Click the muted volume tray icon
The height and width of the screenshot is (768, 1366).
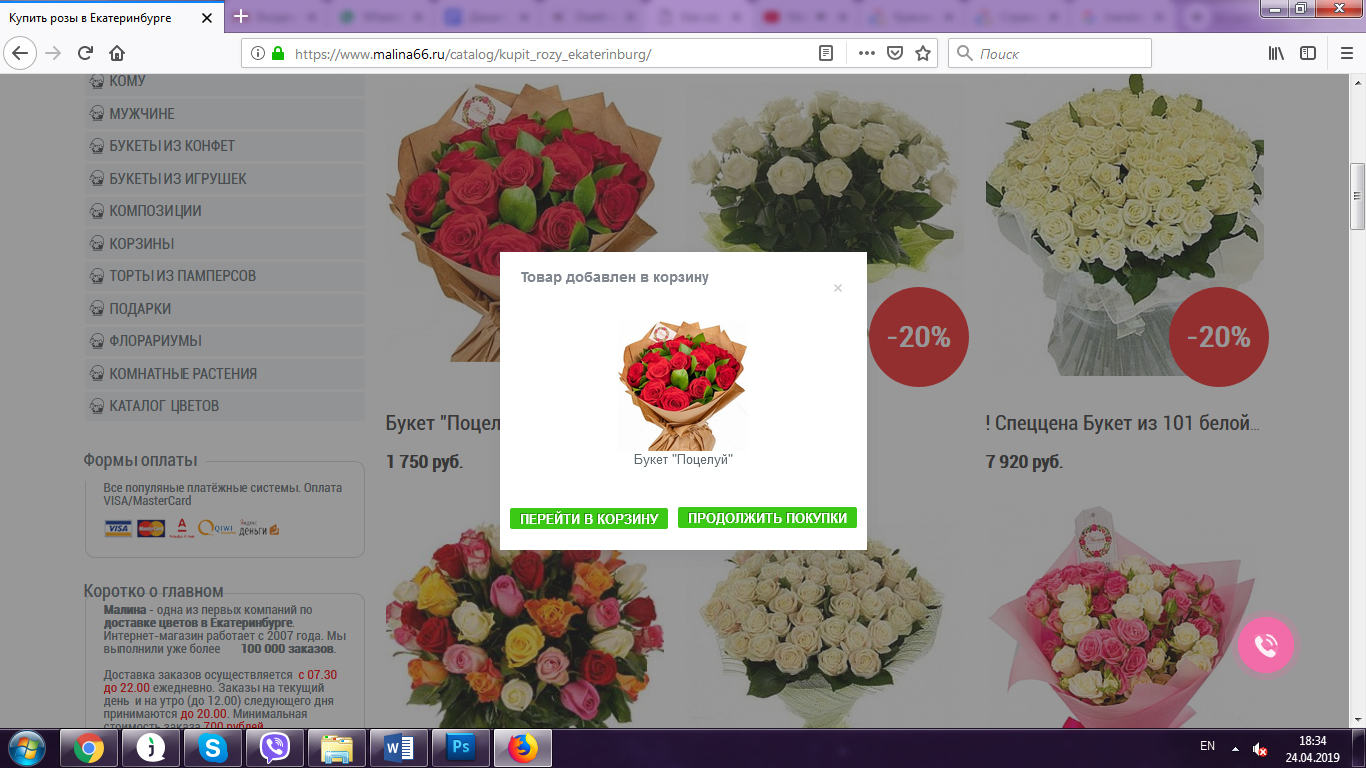point(1259,748)
